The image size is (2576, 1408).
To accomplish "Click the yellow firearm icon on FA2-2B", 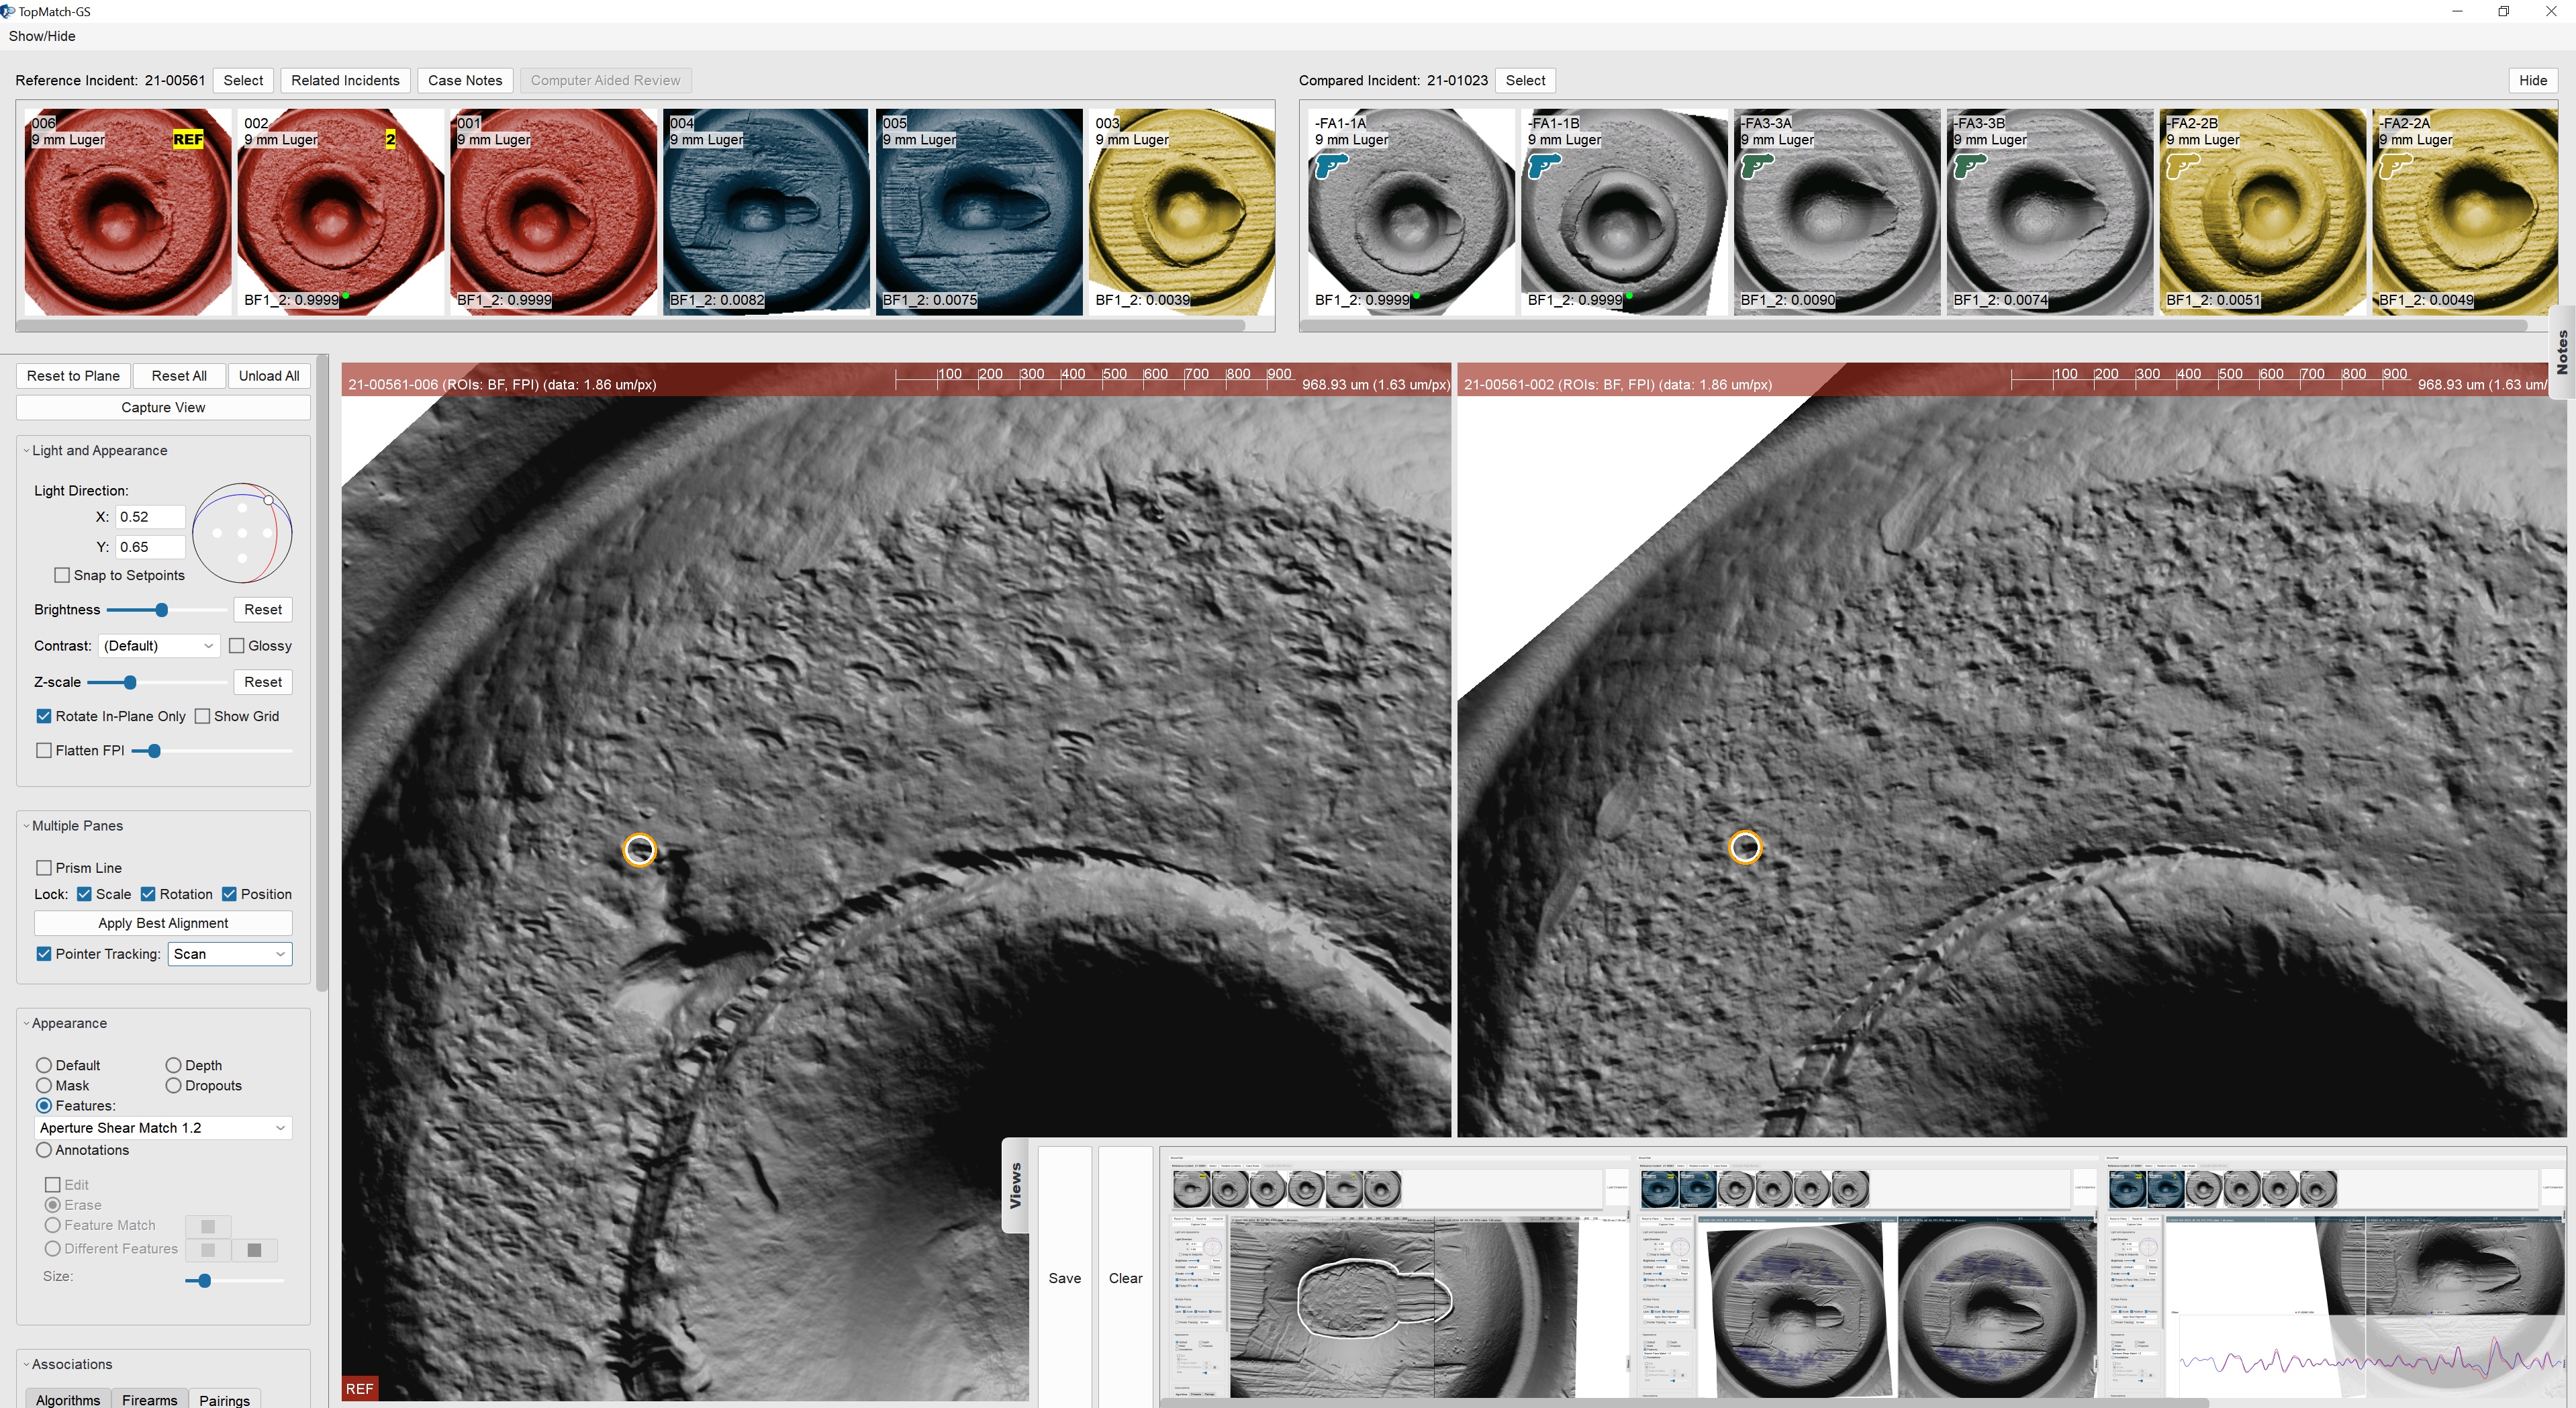I will (x=2183, y=165).
